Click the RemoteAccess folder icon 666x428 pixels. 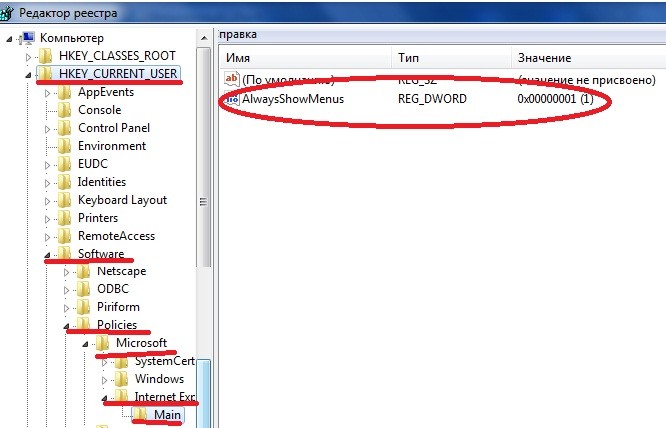pos(65,236)
